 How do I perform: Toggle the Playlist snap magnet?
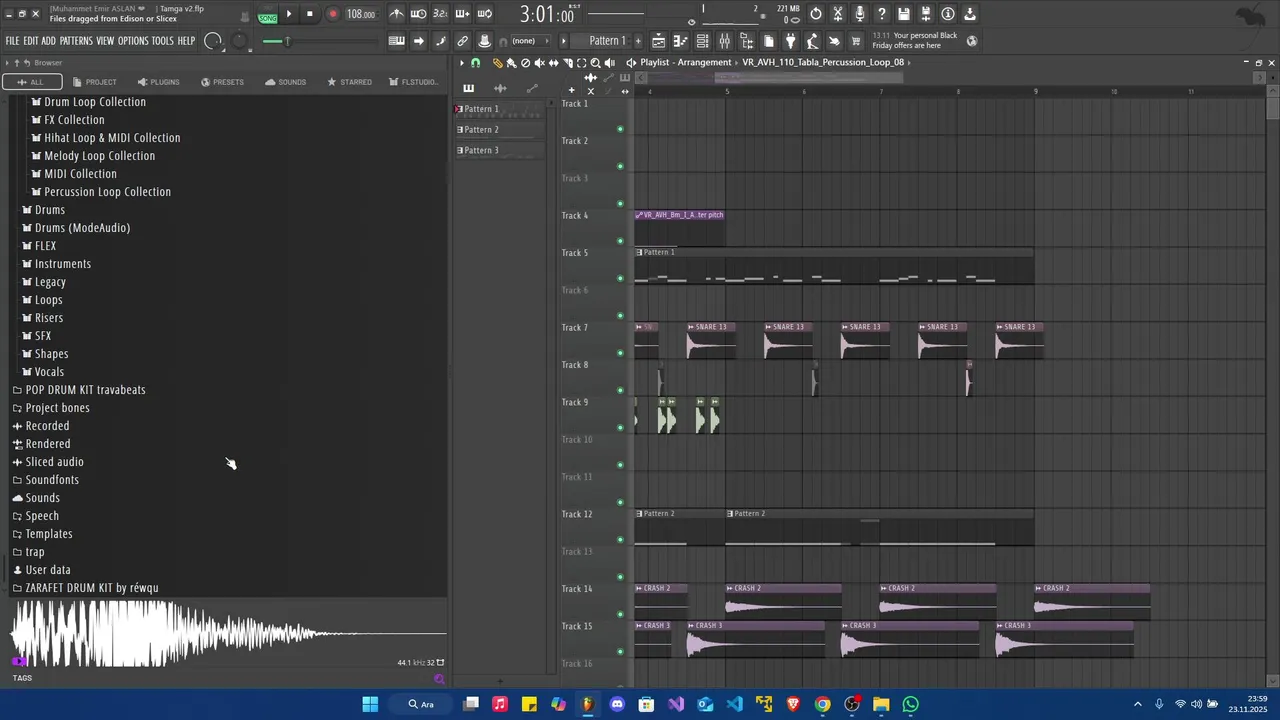475,63
